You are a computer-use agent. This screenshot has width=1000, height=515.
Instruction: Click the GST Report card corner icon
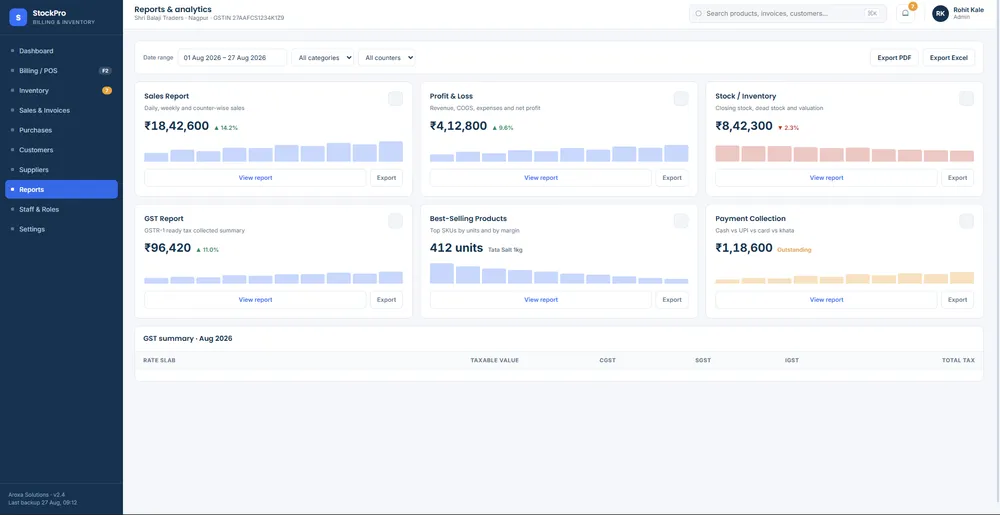click(x=395, y=221)
